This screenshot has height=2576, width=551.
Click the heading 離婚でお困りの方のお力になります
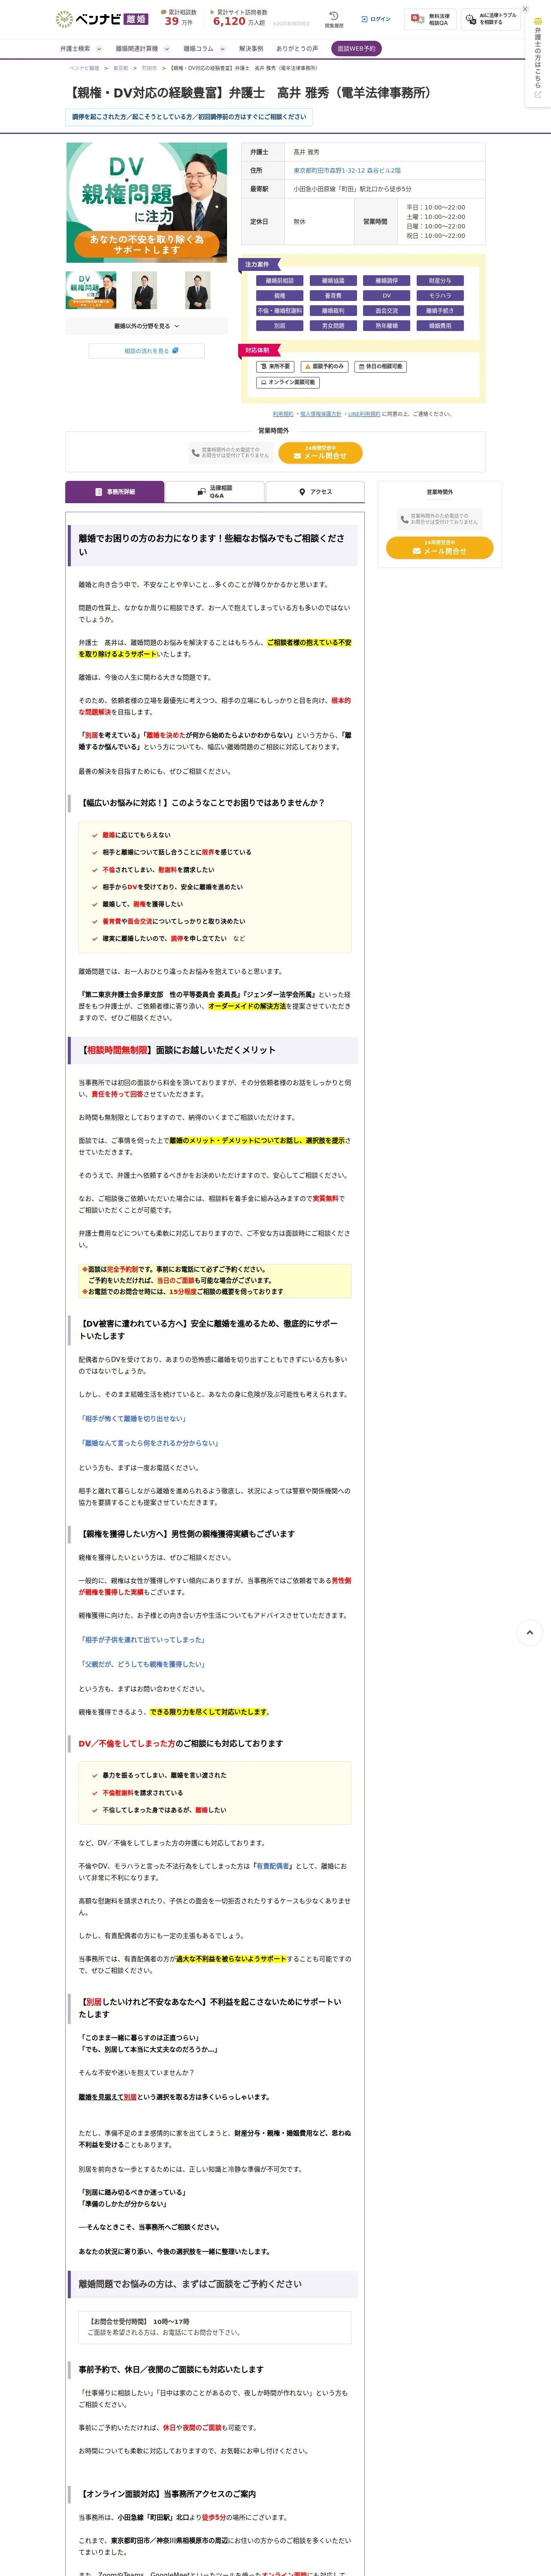(x=212, y=545)
